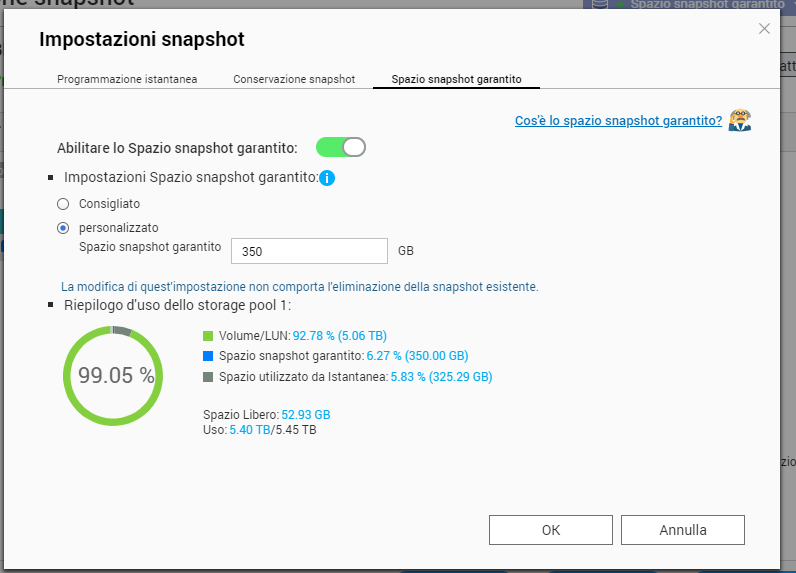Toggle Abilitare lo Spazio snapshot garantito switch

pyautogui.click(x=341, y=148)
